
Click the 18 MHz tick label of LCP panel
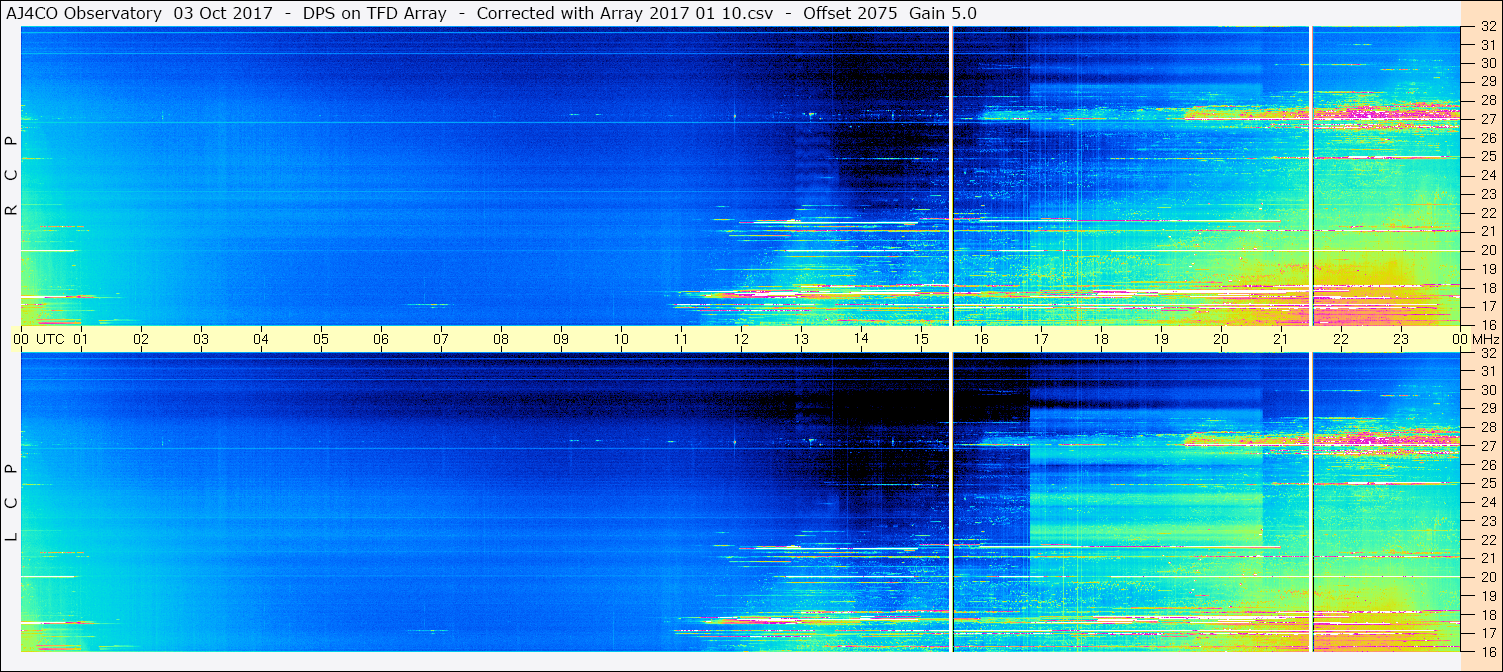(1487, 615)
